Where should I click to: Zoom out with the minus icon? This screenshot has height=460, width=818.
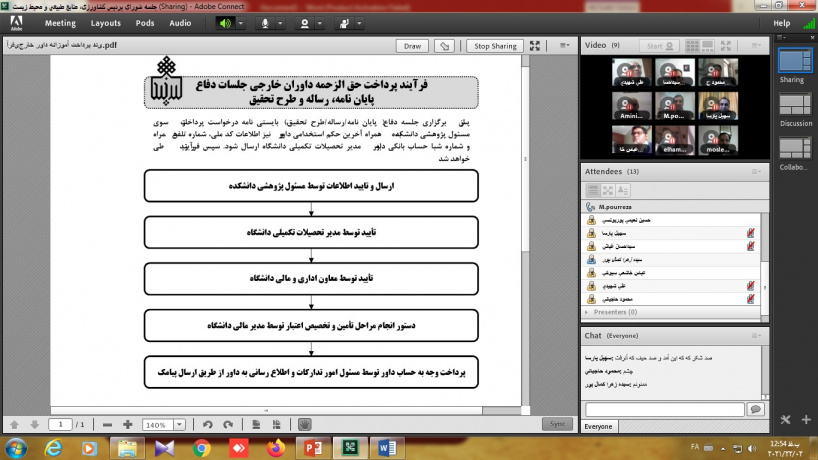(106, 424)
